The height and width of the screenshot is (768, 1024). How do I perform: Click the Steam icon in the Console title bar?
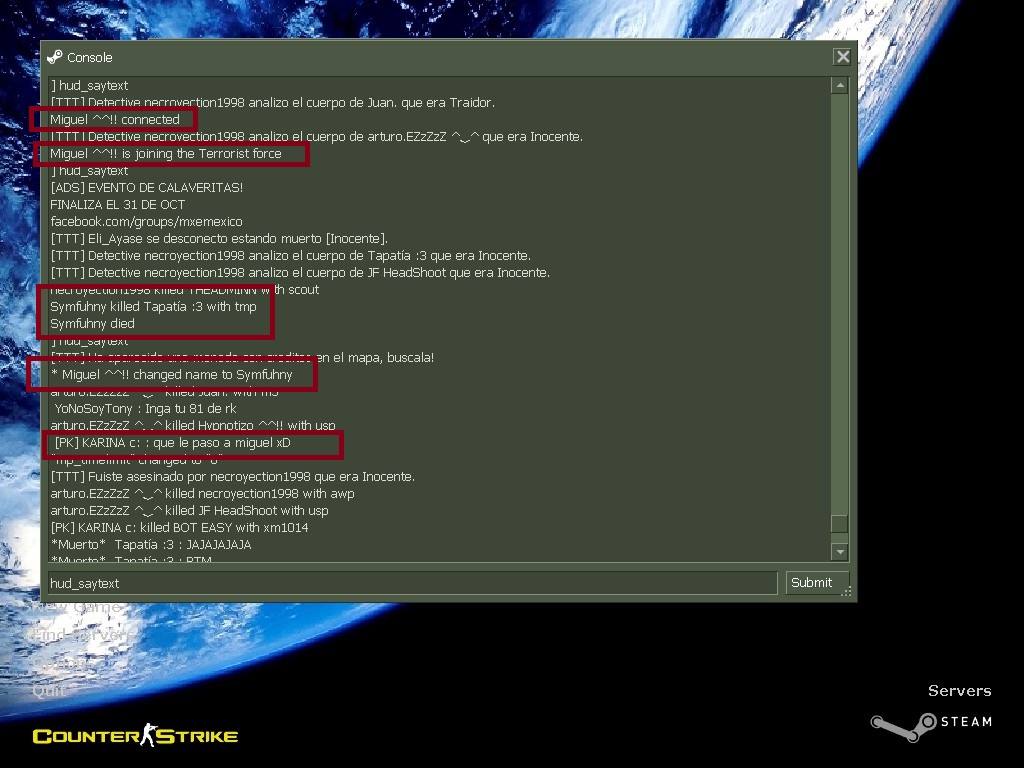(x=55, y=57)
